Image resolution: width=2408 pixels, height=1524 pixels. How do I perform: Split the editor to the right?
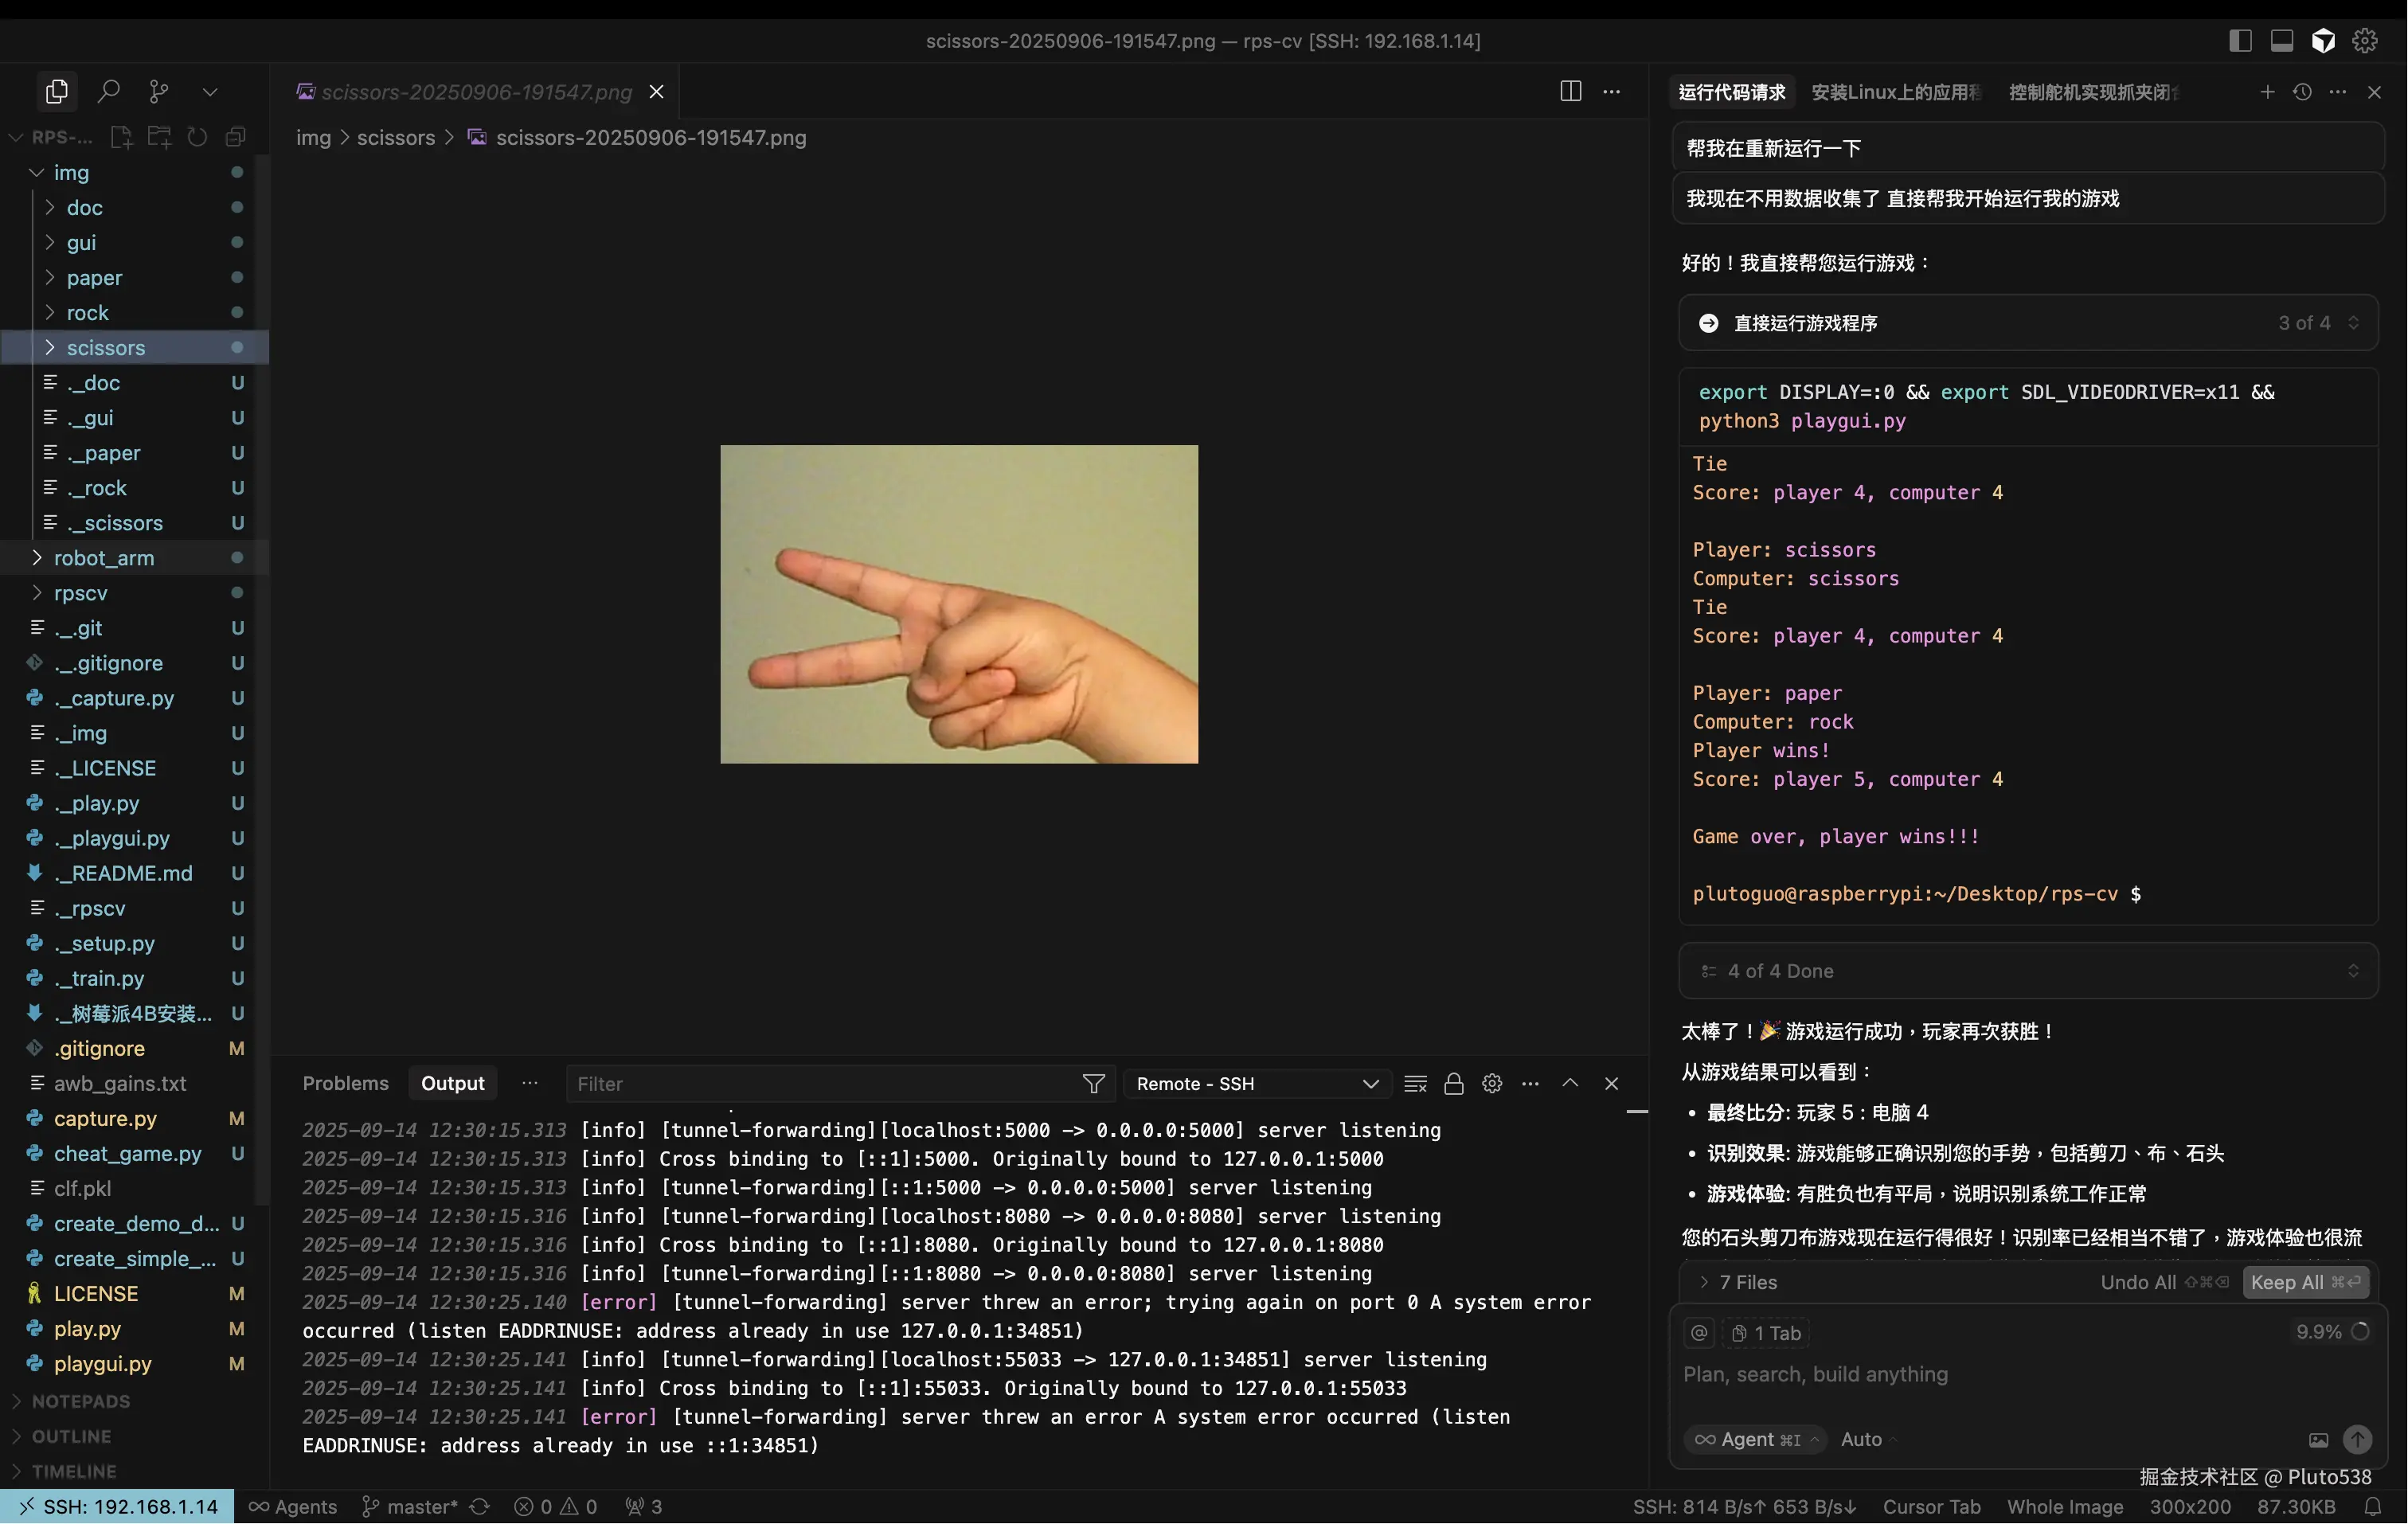pyautogui.click(x=1570, y=92)
